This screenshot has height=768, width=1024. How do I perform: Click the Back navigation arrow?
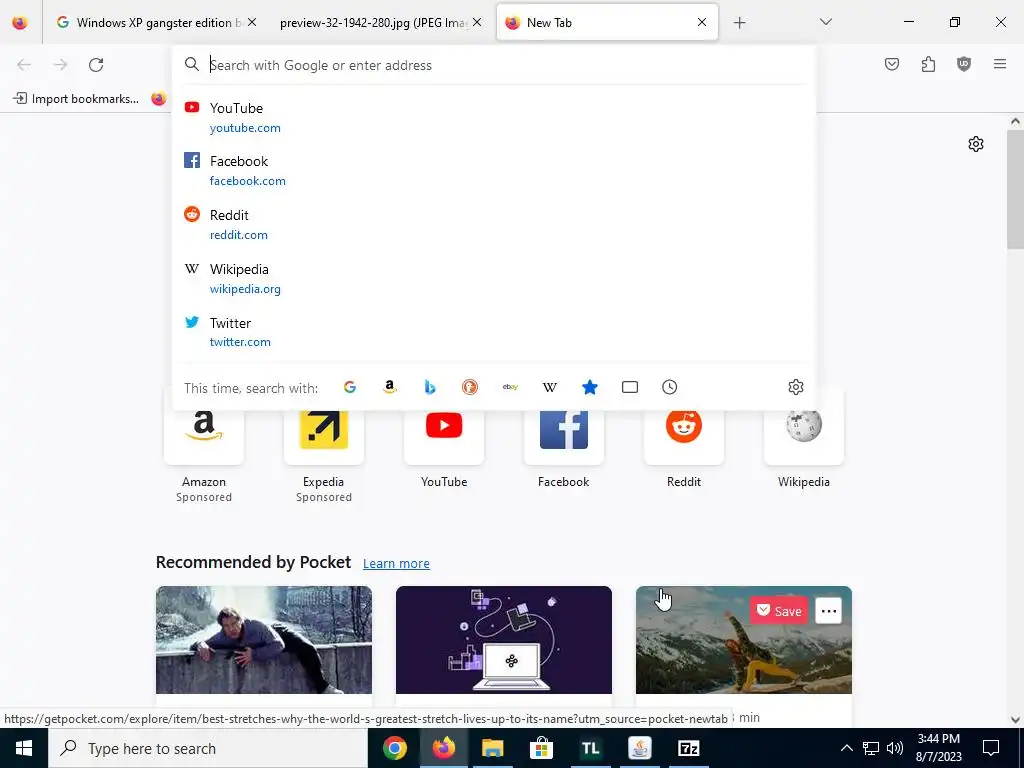(x=24, y=65)
